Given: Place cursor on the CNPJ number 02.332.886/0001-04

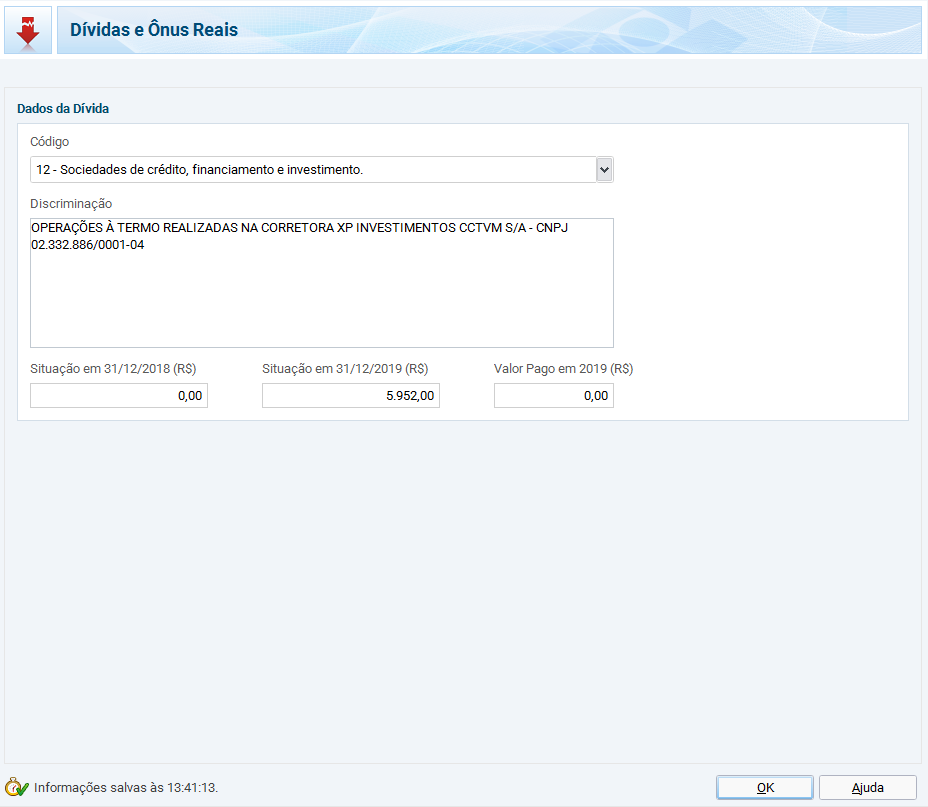Looking at the screenshot, I should [x=88, y=245].
